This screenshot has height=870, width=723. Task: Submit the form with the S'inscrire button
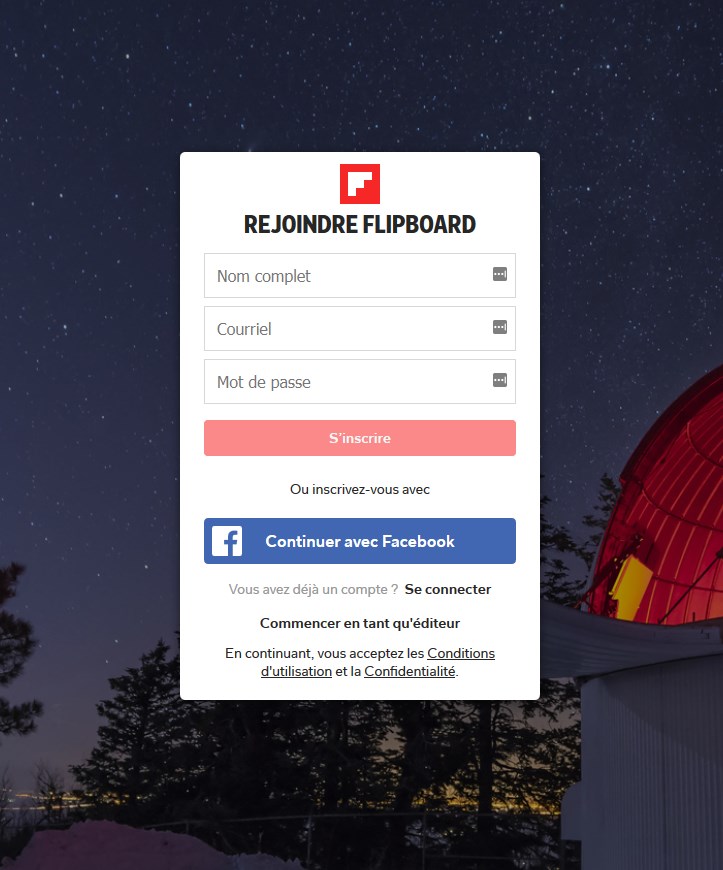[x=360, y=438]
